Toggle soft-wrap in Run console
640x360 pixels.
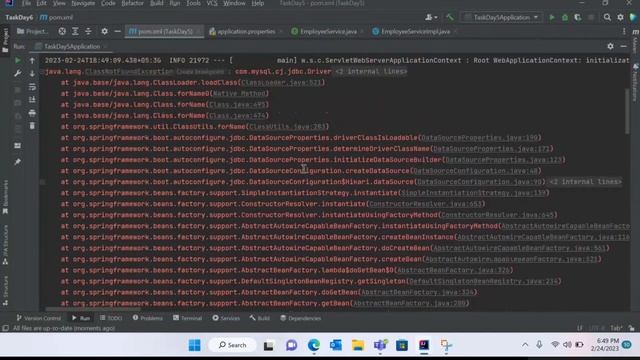tap(32, 87)
